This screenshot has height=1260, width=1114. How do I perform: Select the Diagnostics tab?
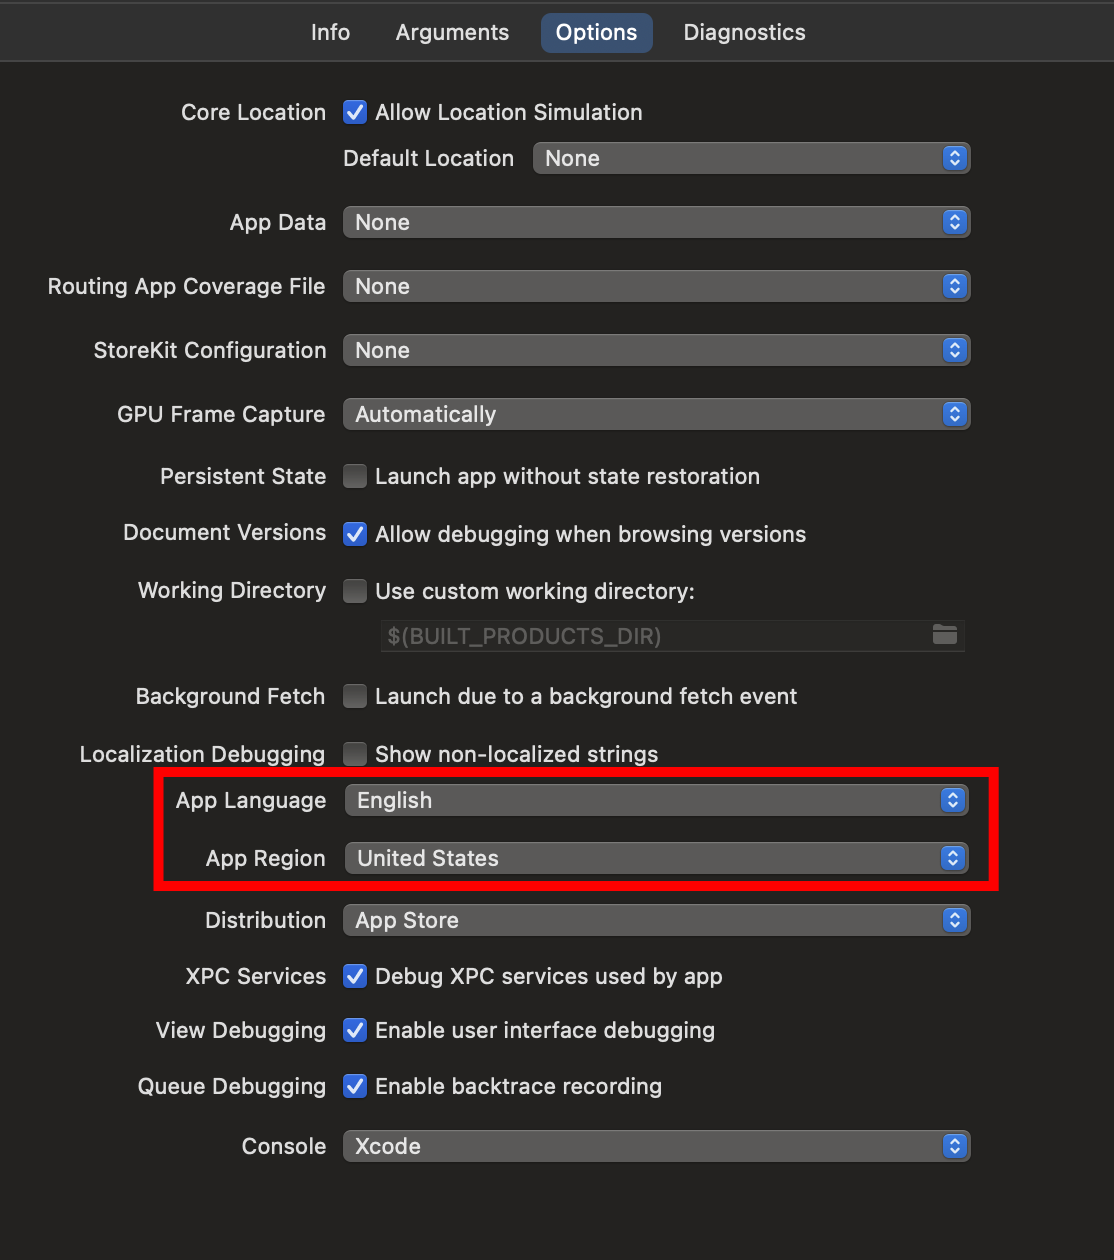(x=744, y=33)
